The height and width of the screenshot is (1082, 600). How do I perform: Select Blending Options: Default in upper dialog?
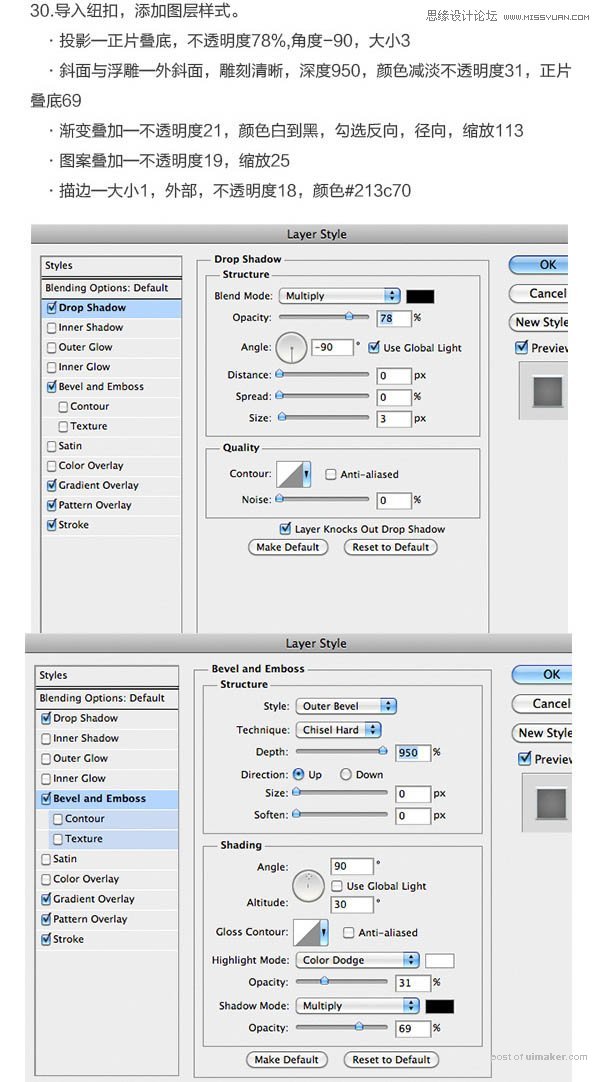[111, 288]
